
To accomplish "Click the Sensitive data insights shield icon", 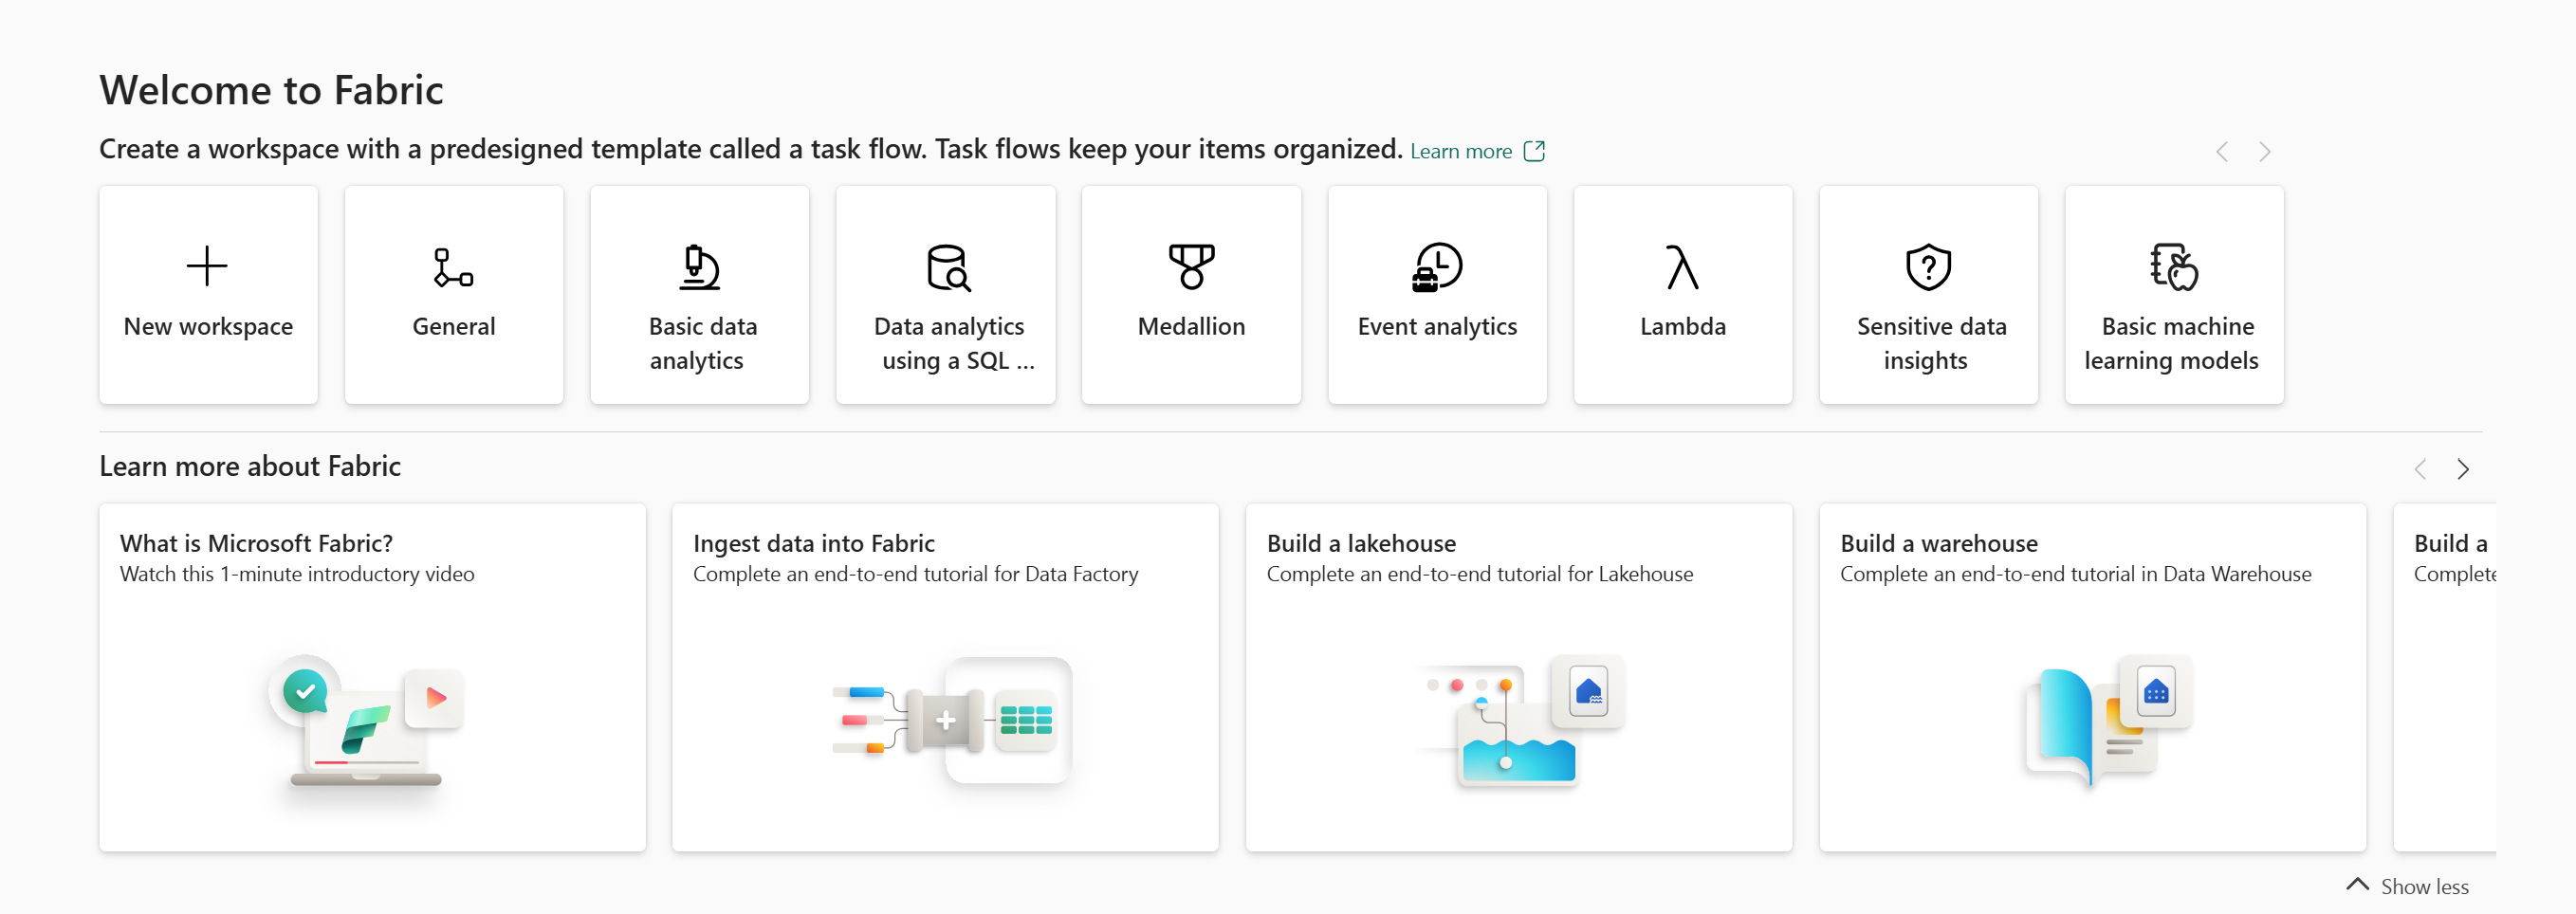I will point(1928,267).
